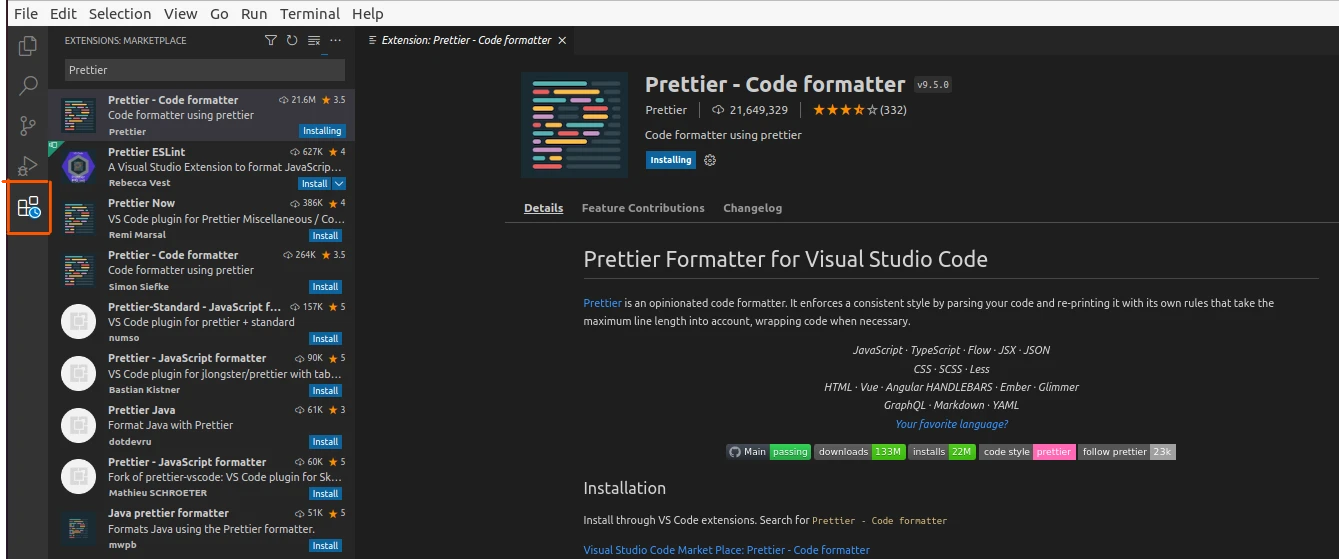This screenshot has width=1339, height=559.
Task: Install the Prettier Now extension
Action: [325, 236]
